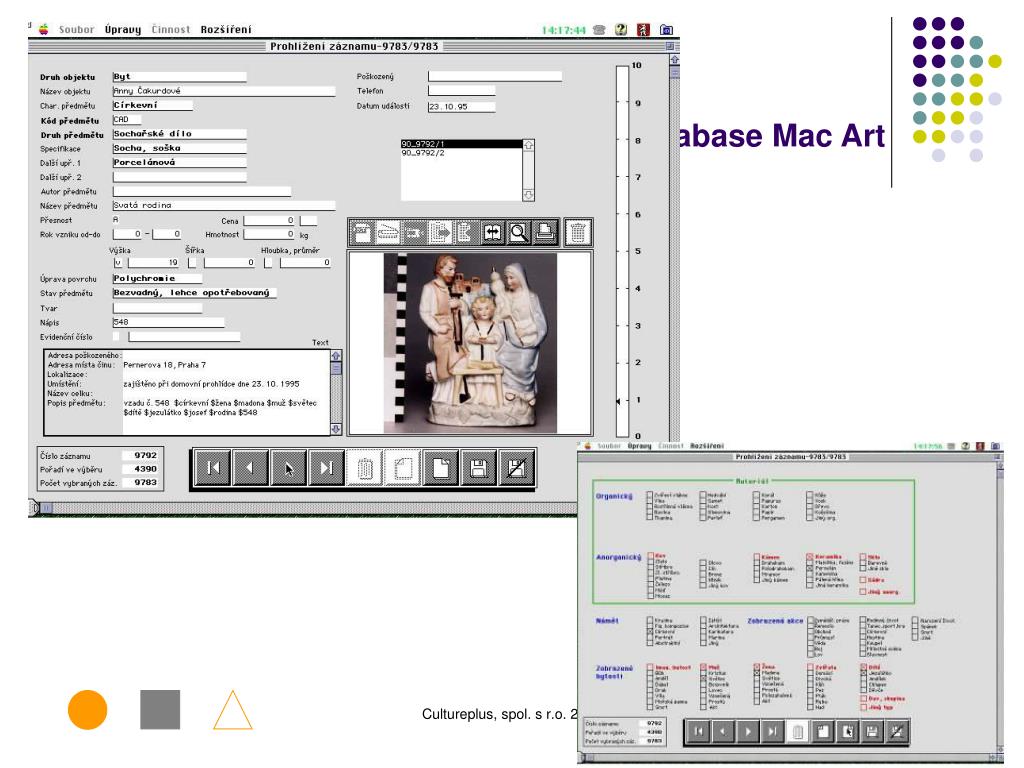Screen dimensions: 1024x768
Task: Toggle the red Dítě checkbox
Action: pos(863,667)
